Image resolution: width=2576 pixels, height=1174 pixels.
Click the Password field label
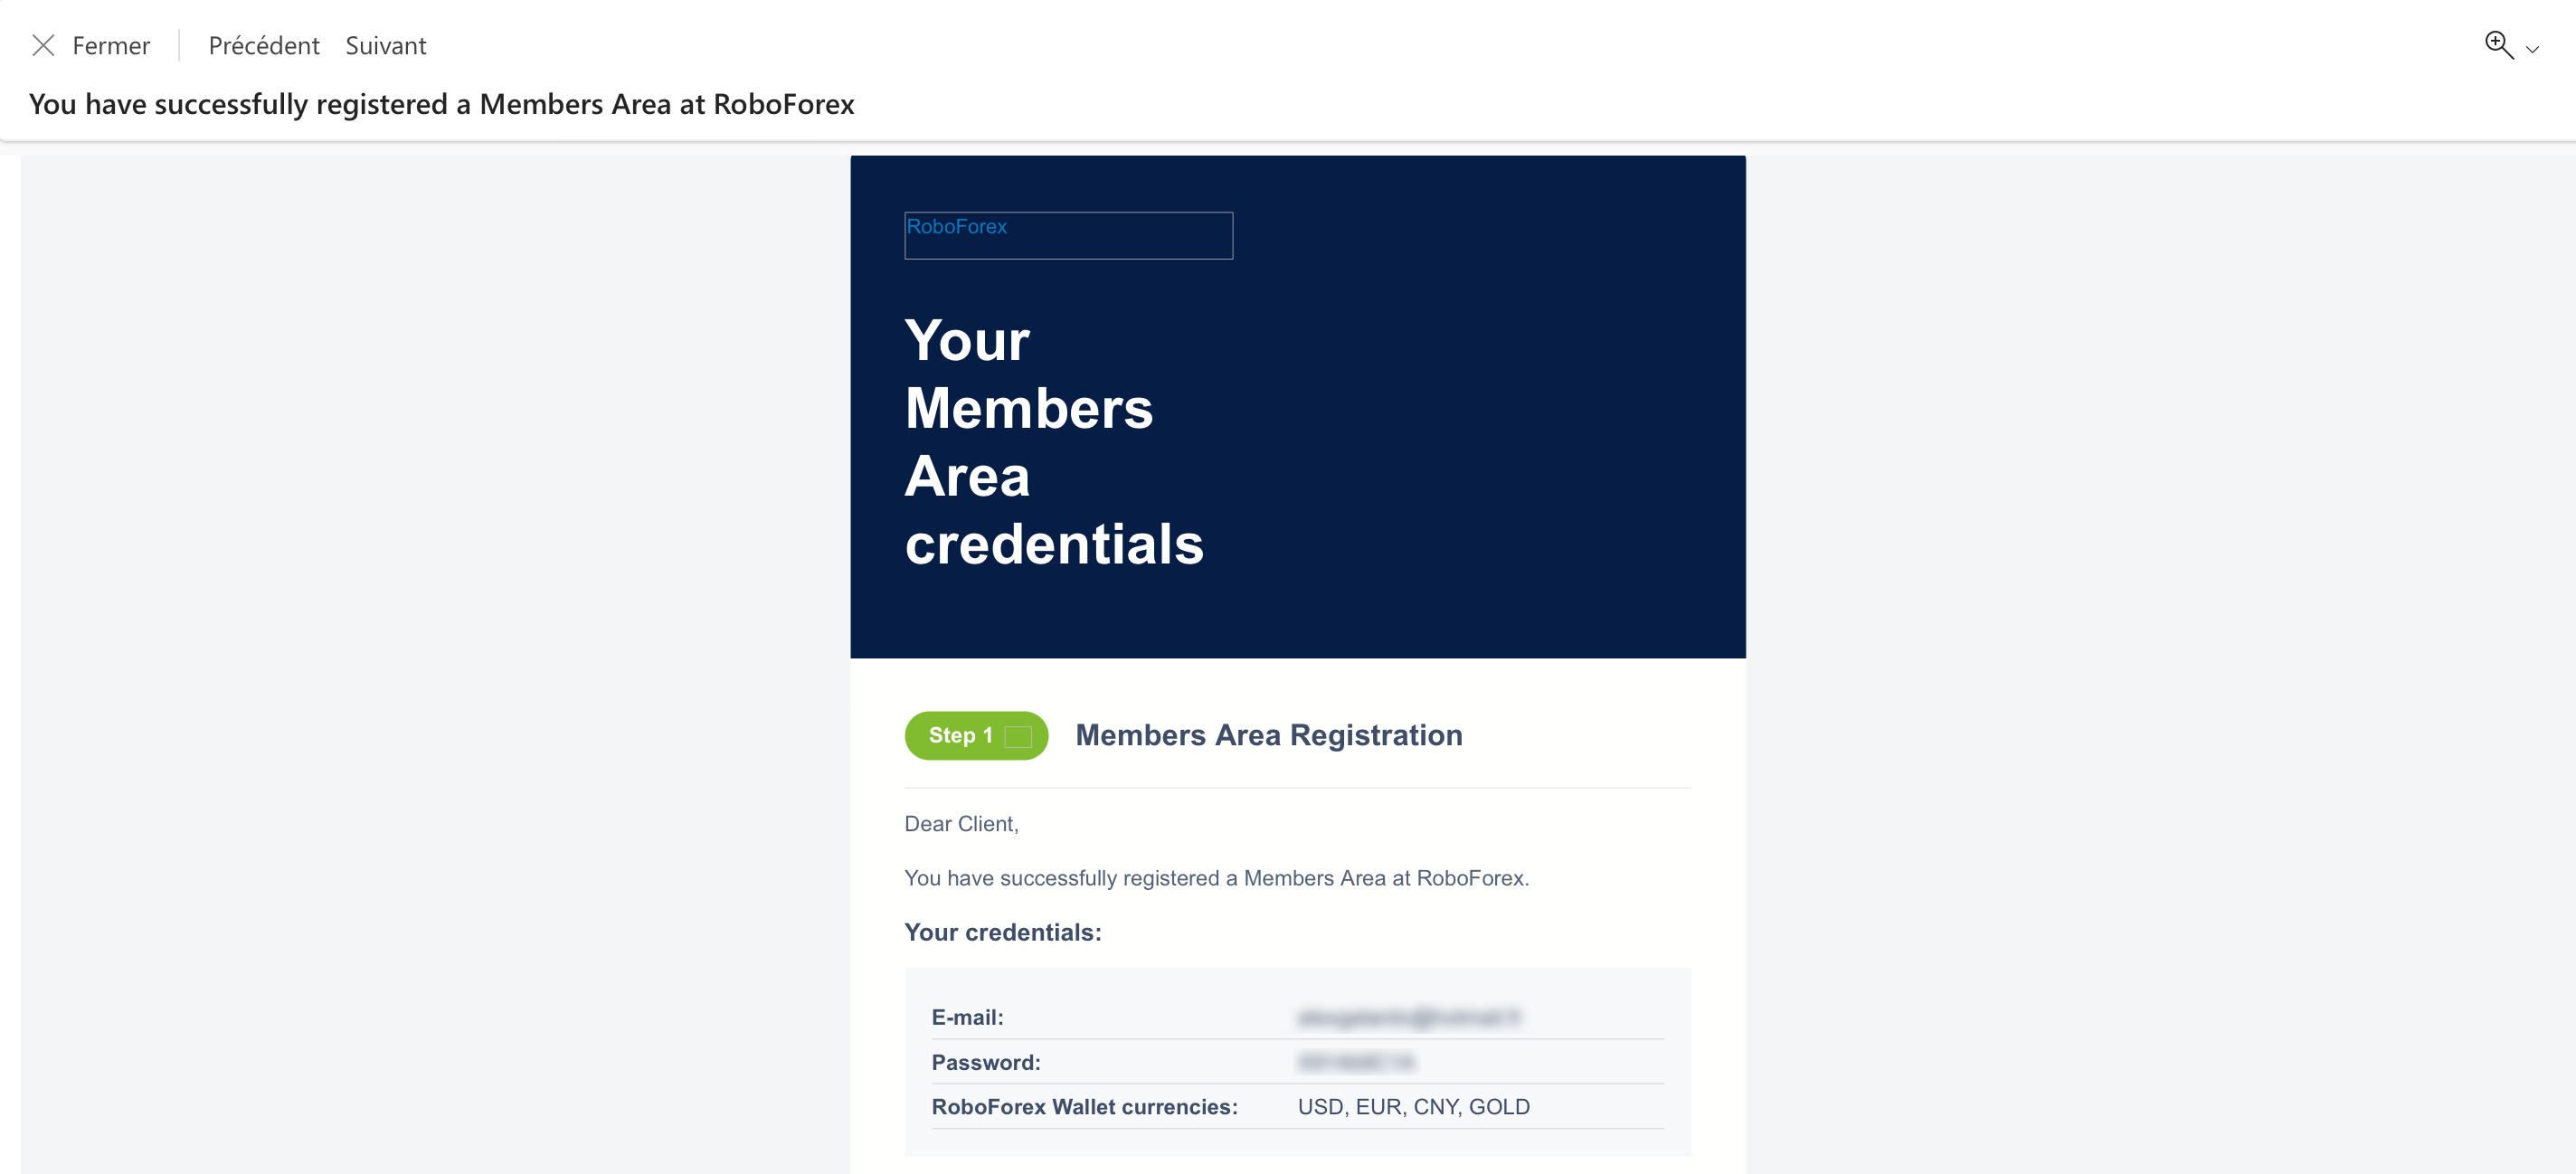tap(986, 1062)
